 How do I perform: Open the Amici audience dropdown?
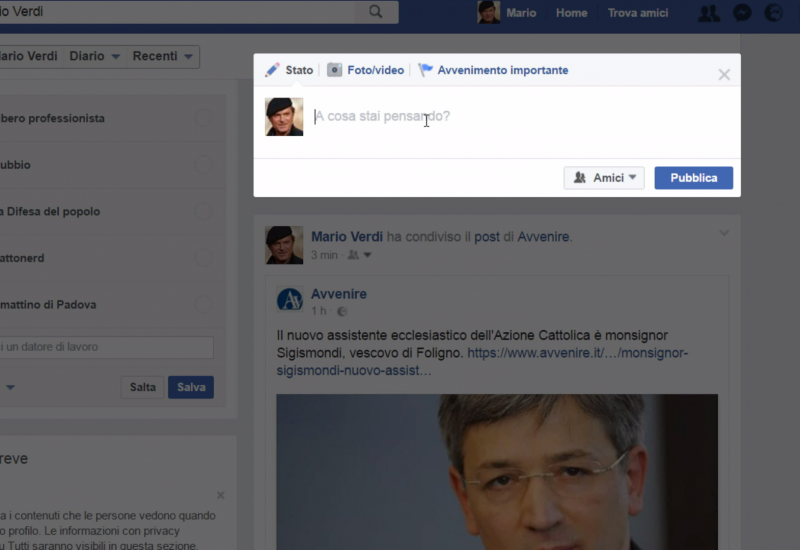point(604,178)
